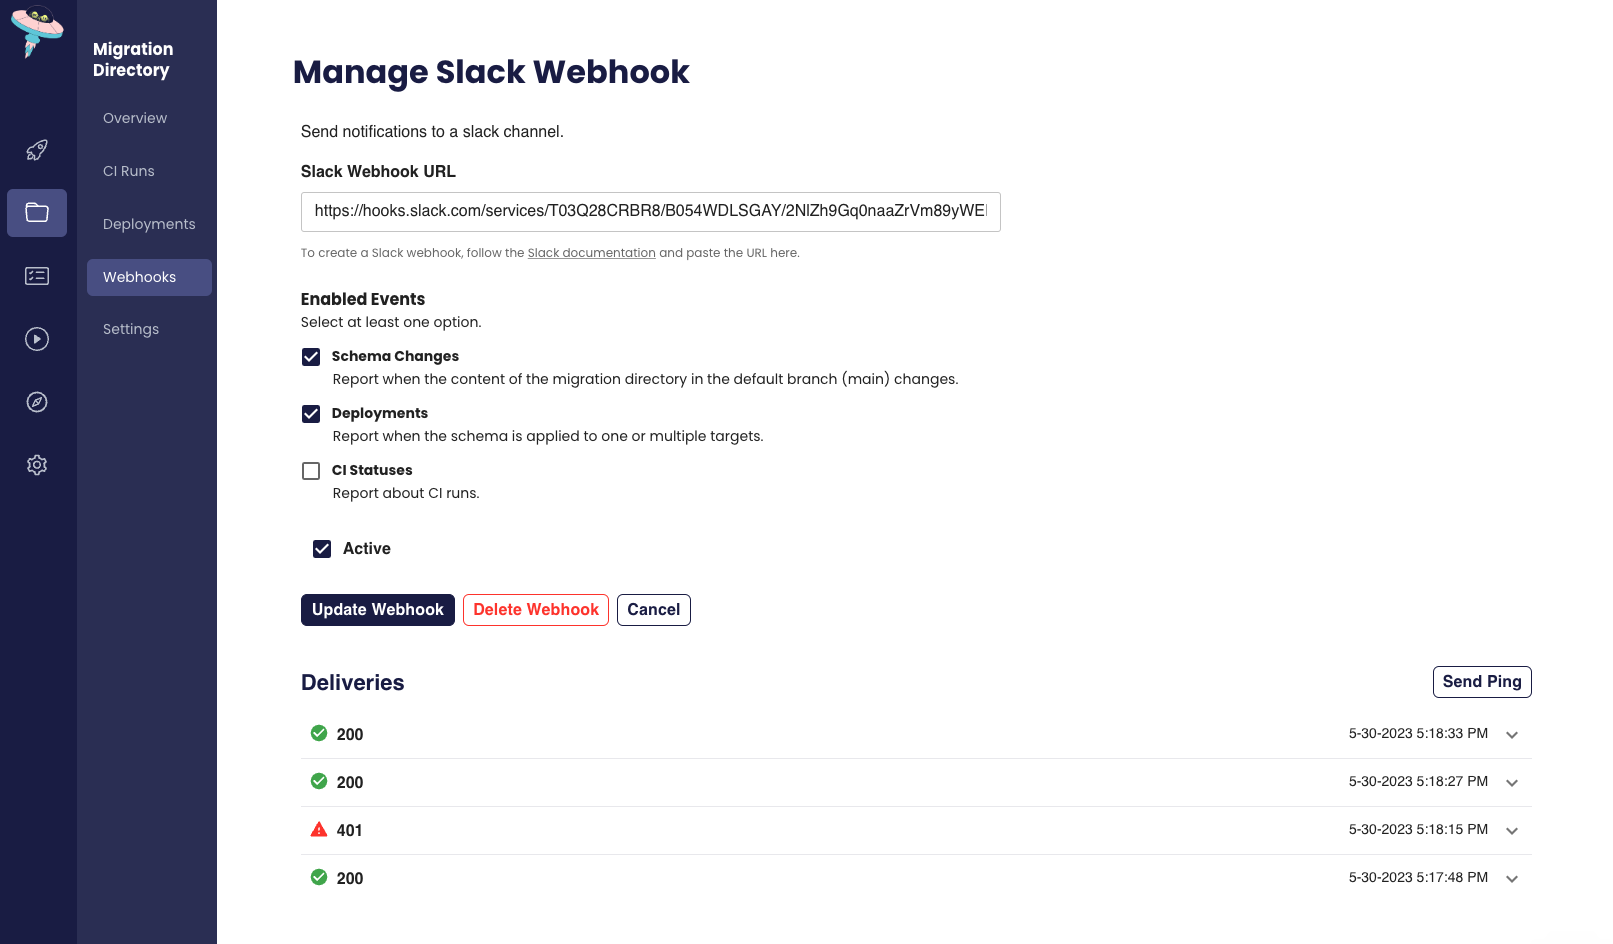Screen dimensions: 1613x944
Task: Select the rocket icon in the sidebar
Action: tap(37, 150)
